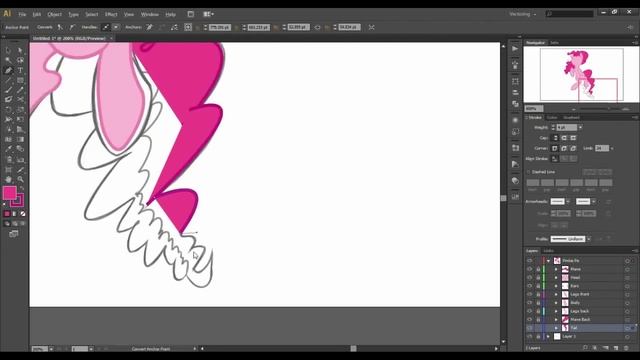This screenshot has width=640, height=360.
Task: Open the File menu
Action: 22,14
